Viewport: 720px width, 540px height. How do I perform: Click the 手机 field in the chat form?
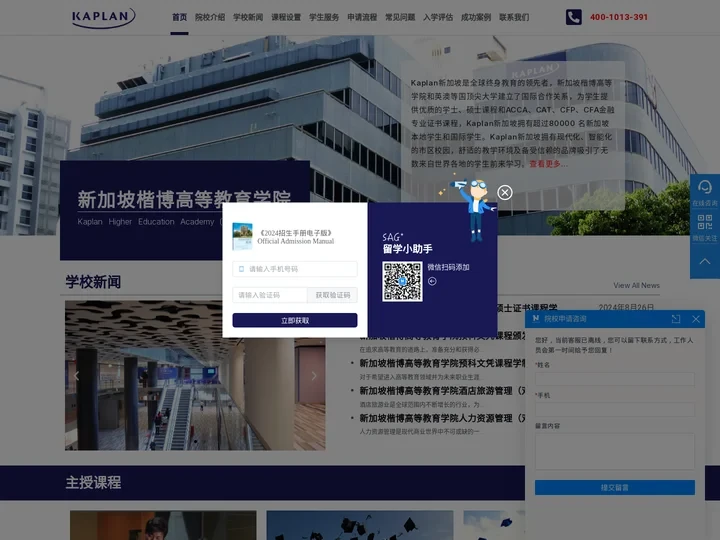(x=614, y=410)
